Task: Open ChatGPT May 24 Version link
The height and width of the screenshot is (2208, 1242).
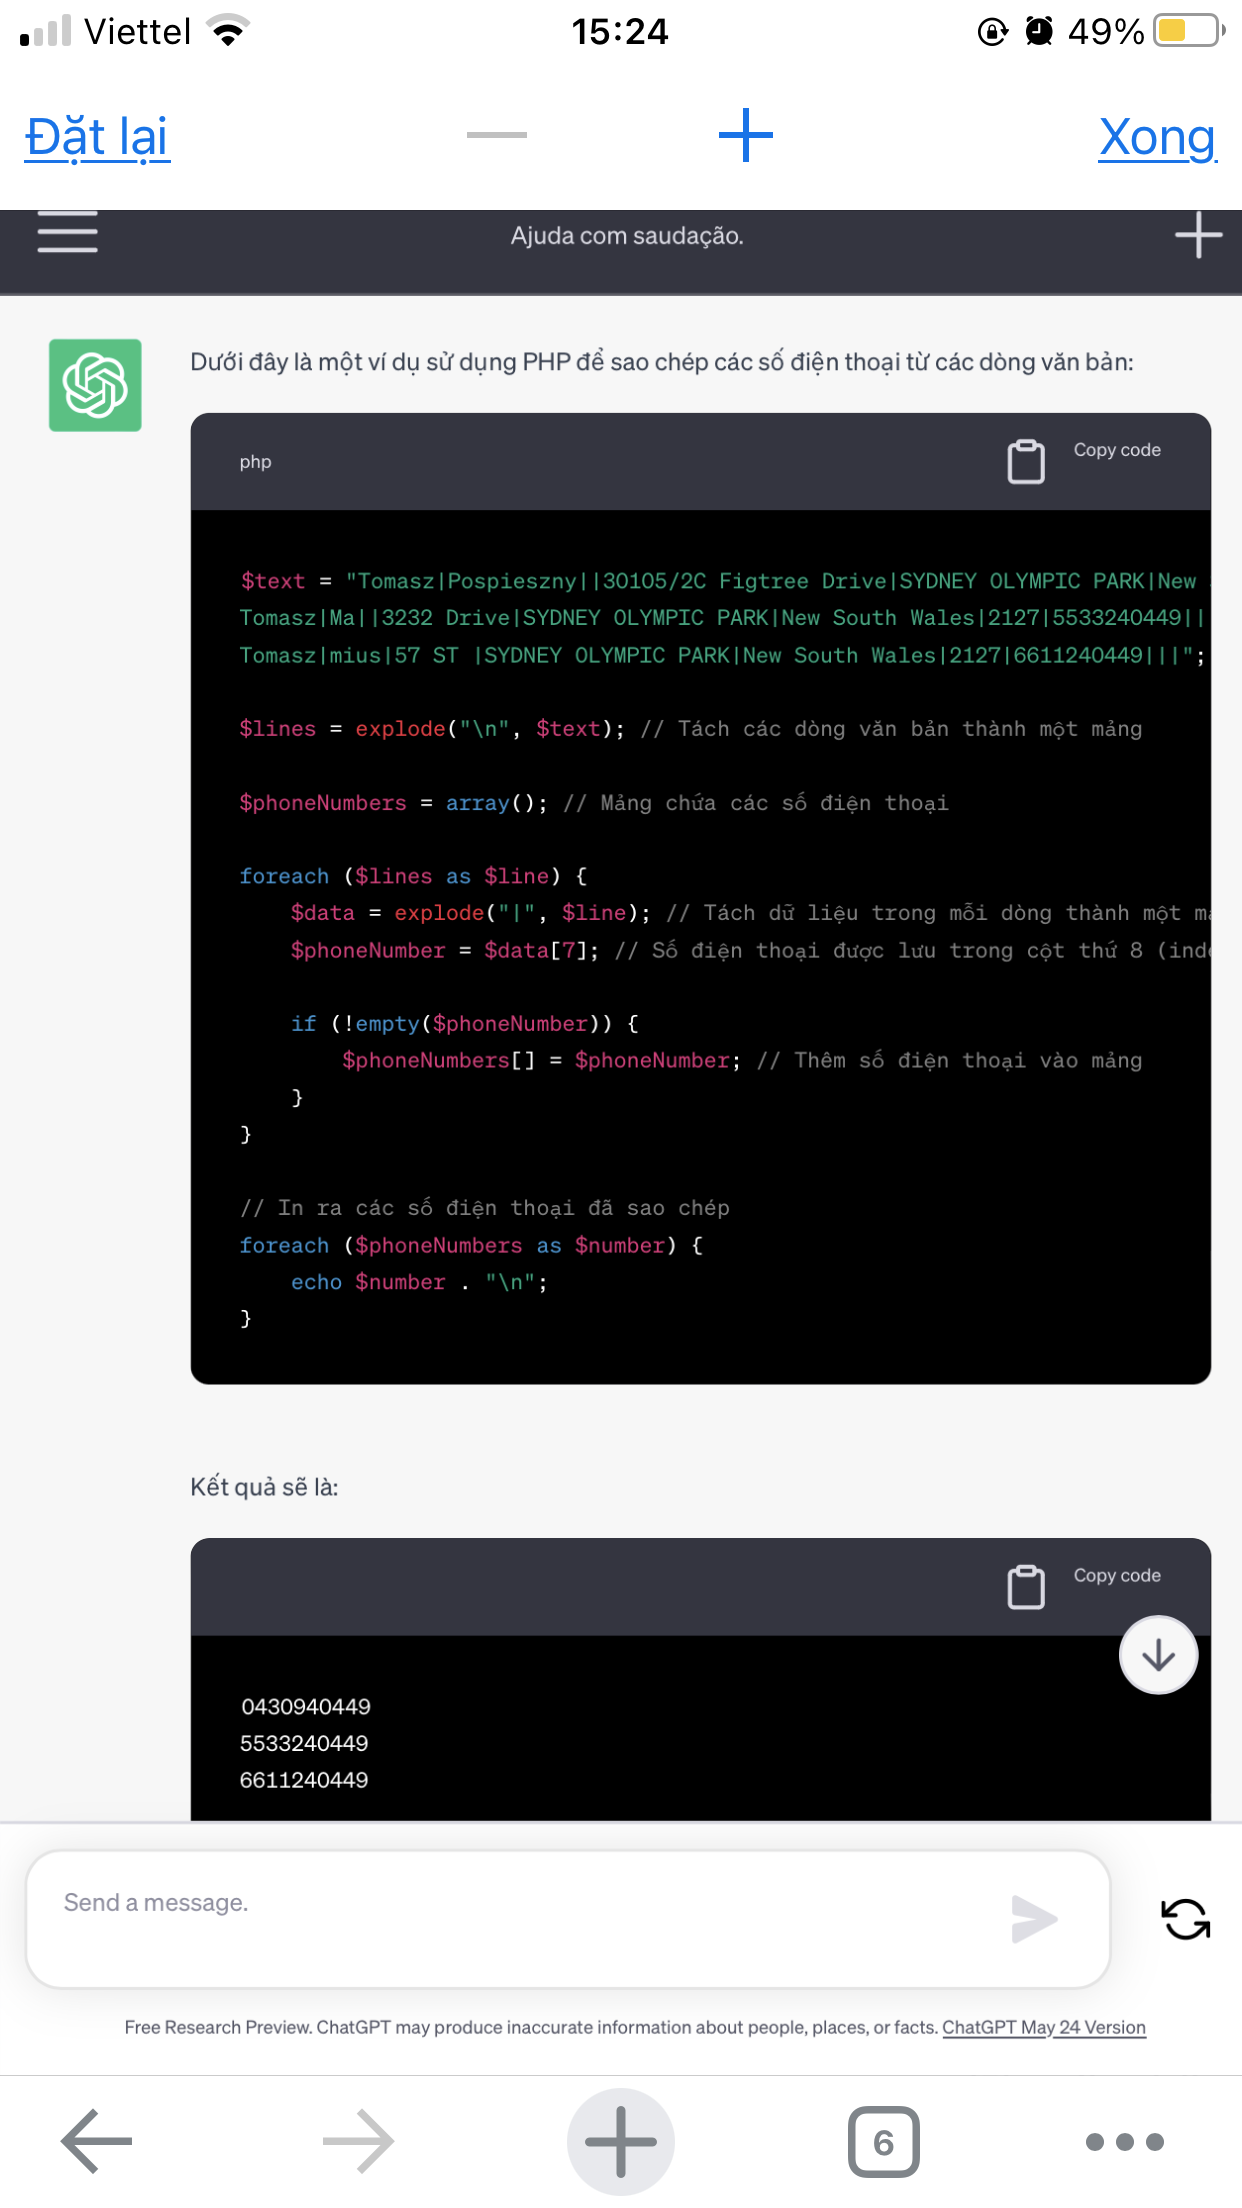Action: coord(1044,2027)
